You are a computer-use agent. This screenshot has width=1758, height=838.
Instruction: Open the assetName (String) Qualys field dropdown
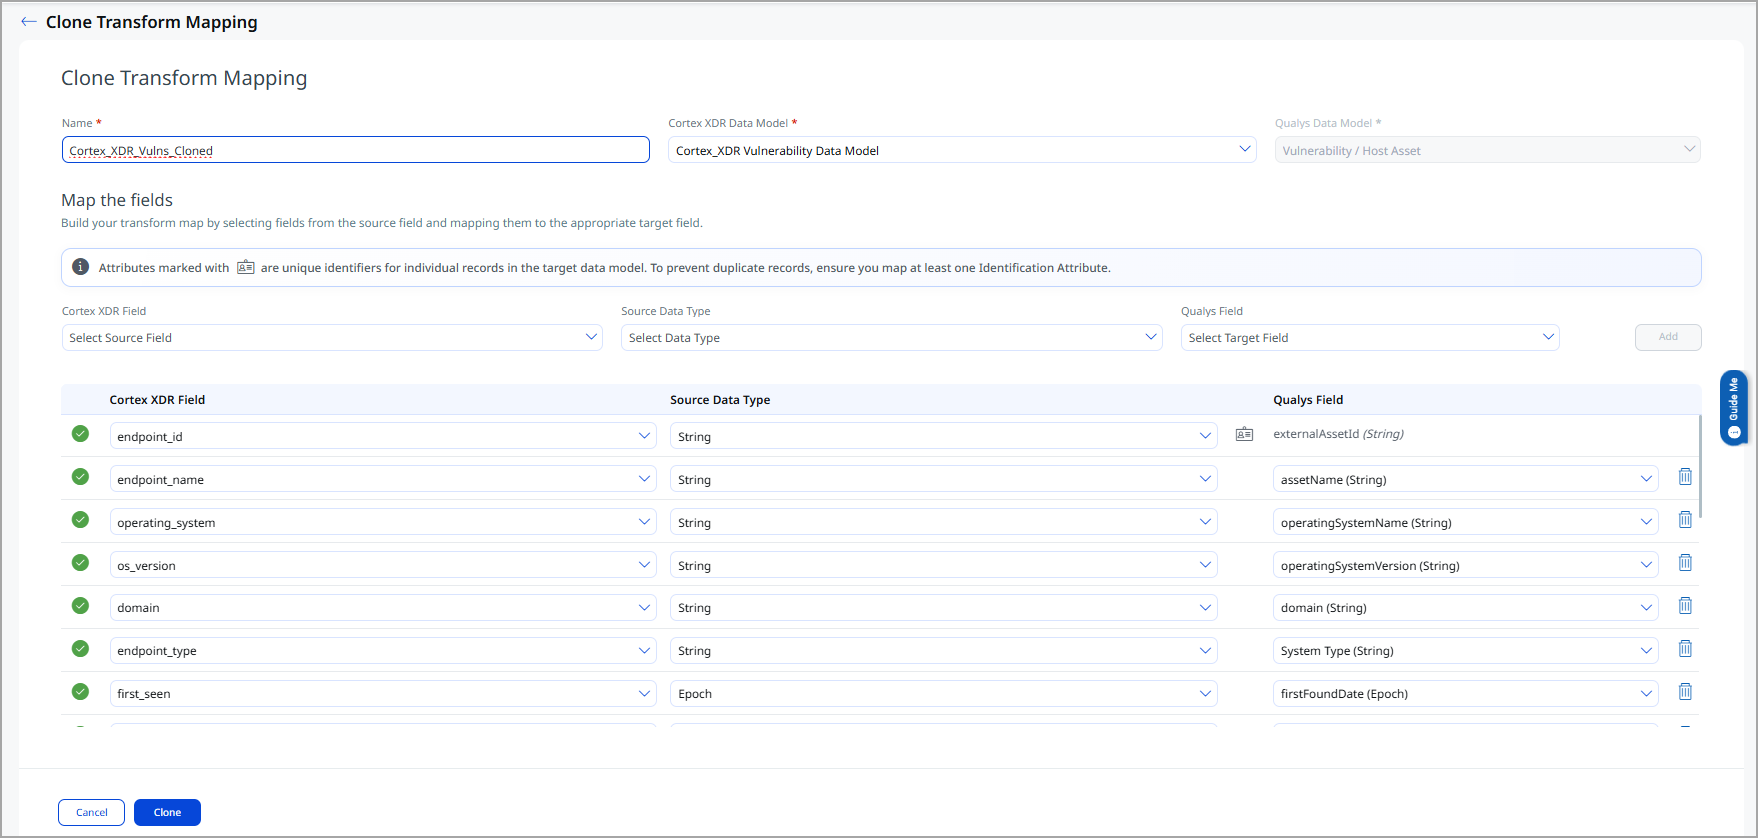pos(1465,480)
